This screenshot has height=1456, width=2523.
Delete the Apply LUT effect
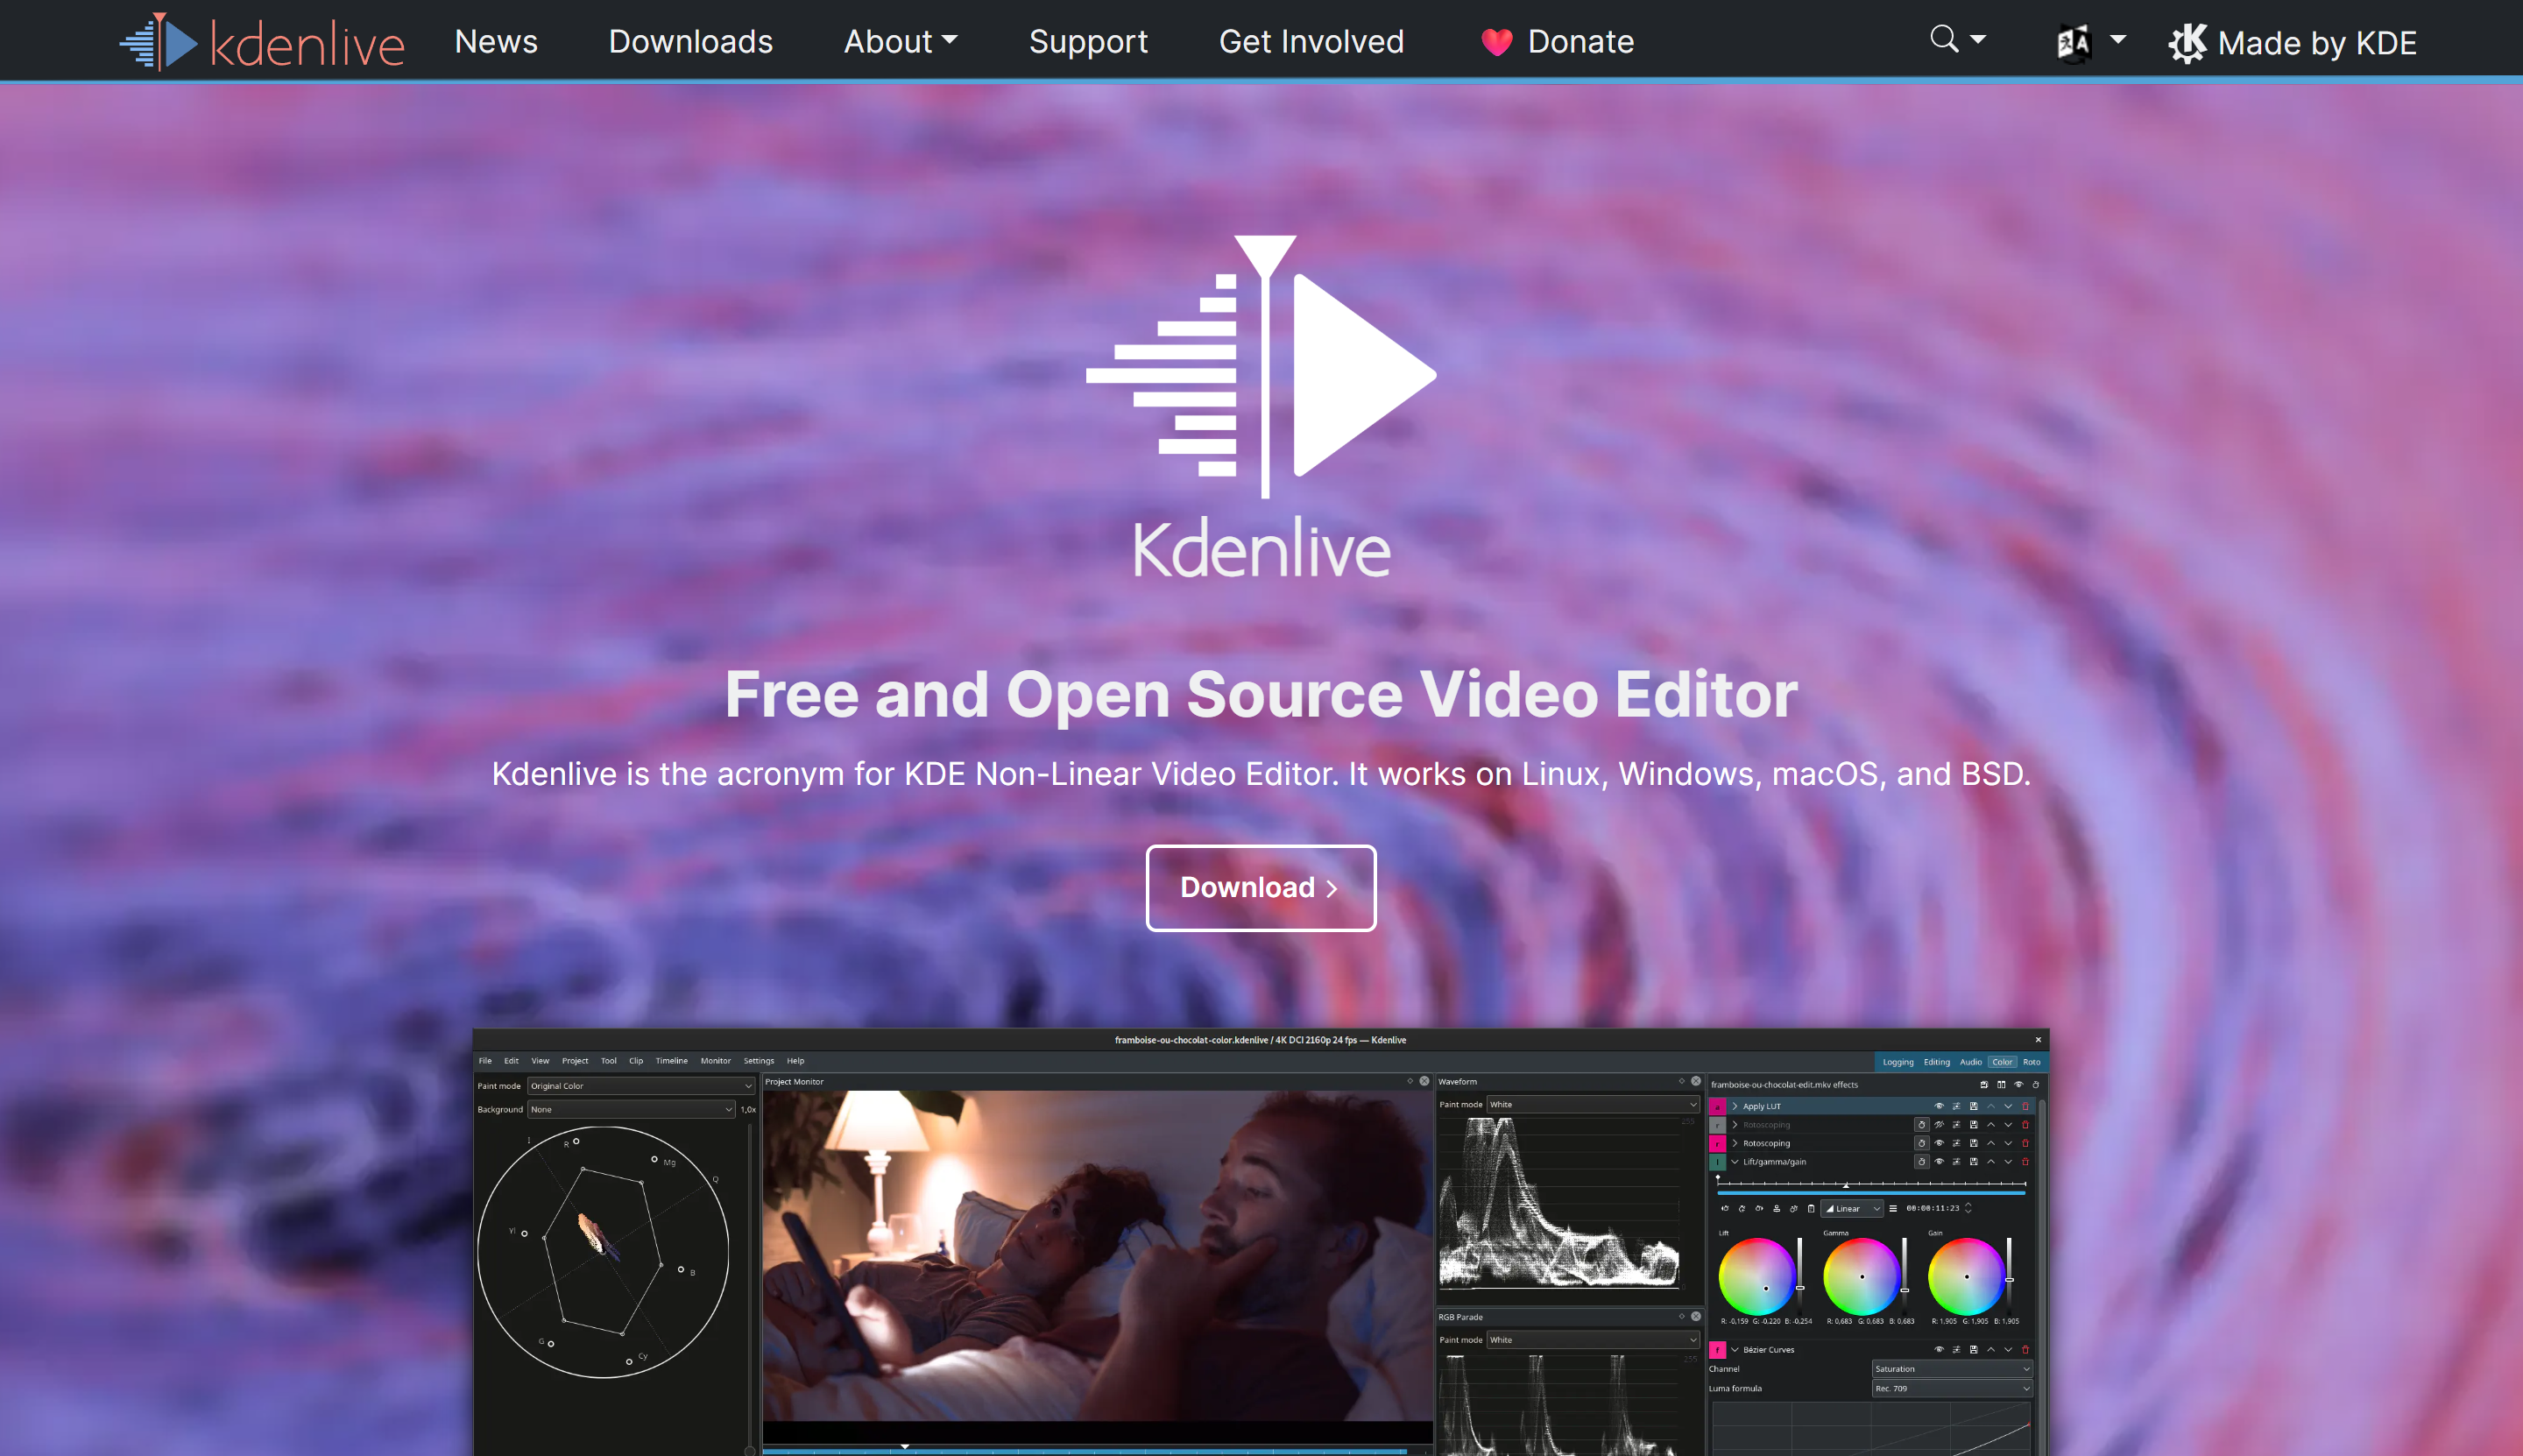click(x=2026, y=1106)
